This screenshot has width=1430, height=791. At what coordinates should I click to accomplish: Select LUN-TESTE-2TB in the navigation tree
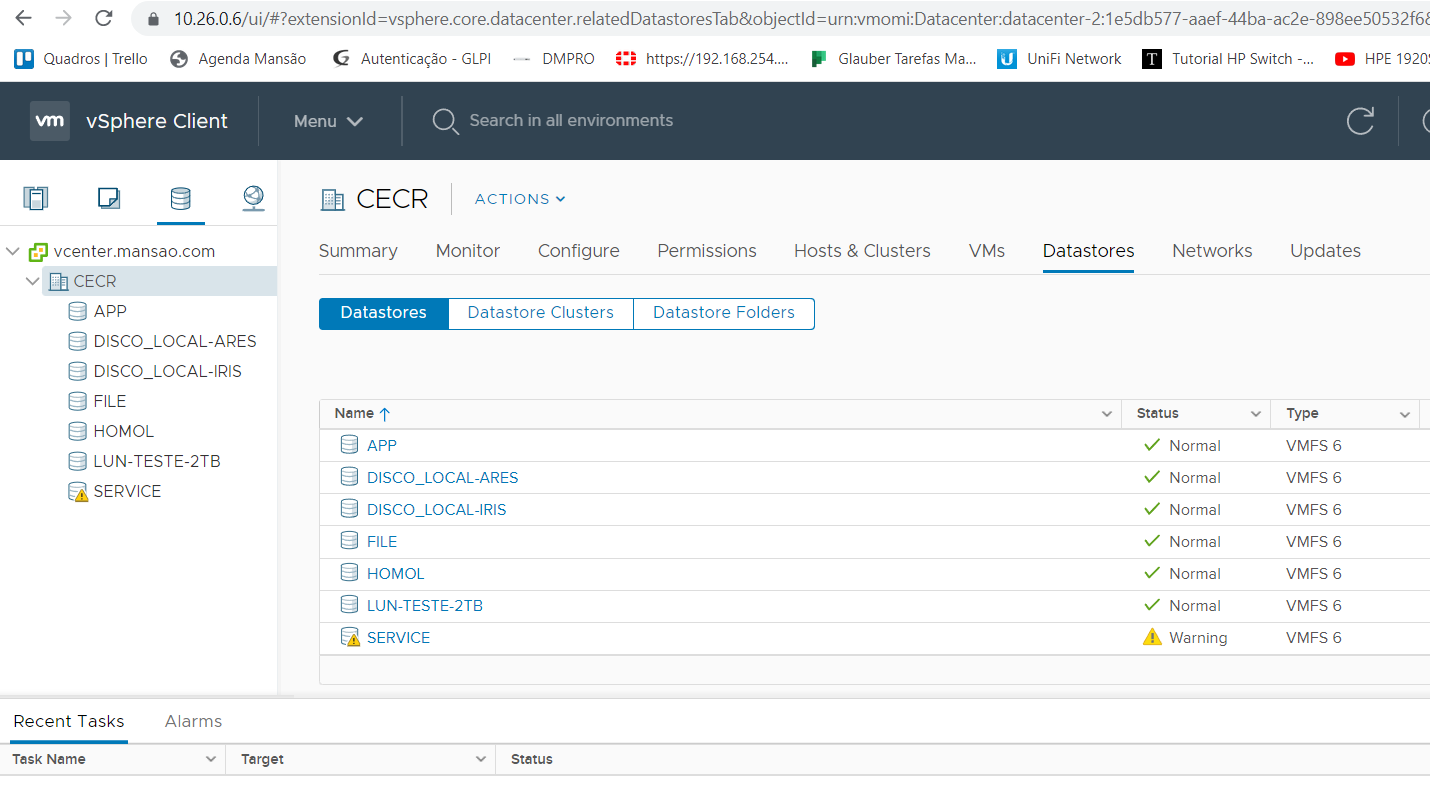(x=157, y=461)
